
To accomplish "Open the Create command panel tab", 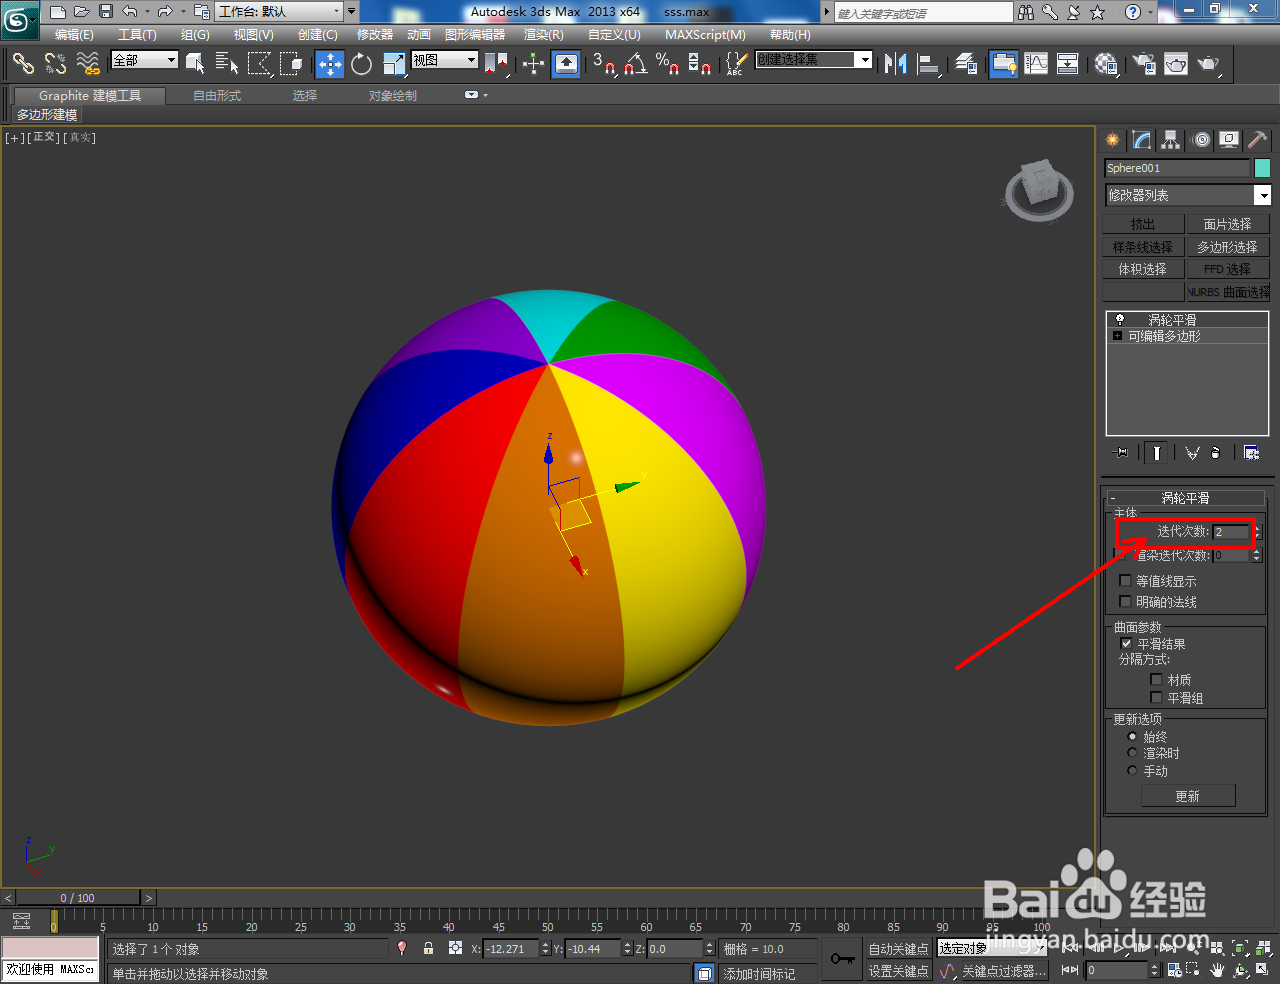I will click(x=1113, y=140).
